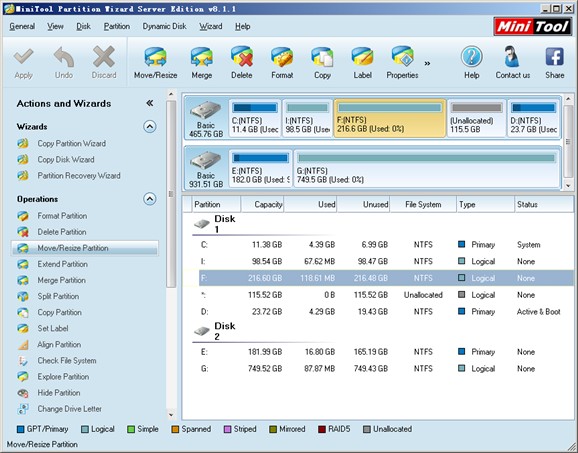Image resolution: width=578 pixels, height=453 pixels.
Task: Click the Check File System icon
Action: (23, 361)
